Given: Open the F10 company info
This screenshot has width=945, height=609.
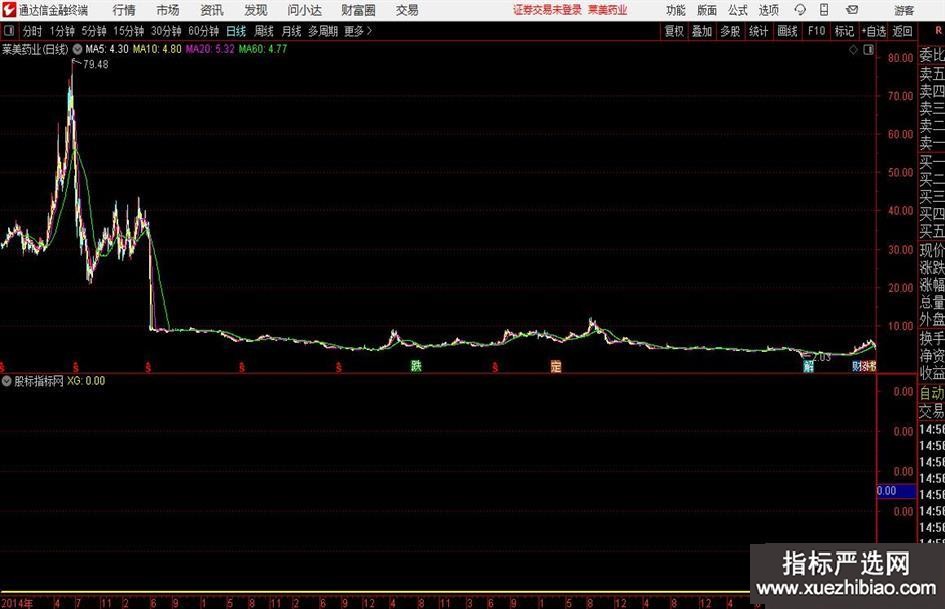Looking at the screenshot, I should pos(816,31).
